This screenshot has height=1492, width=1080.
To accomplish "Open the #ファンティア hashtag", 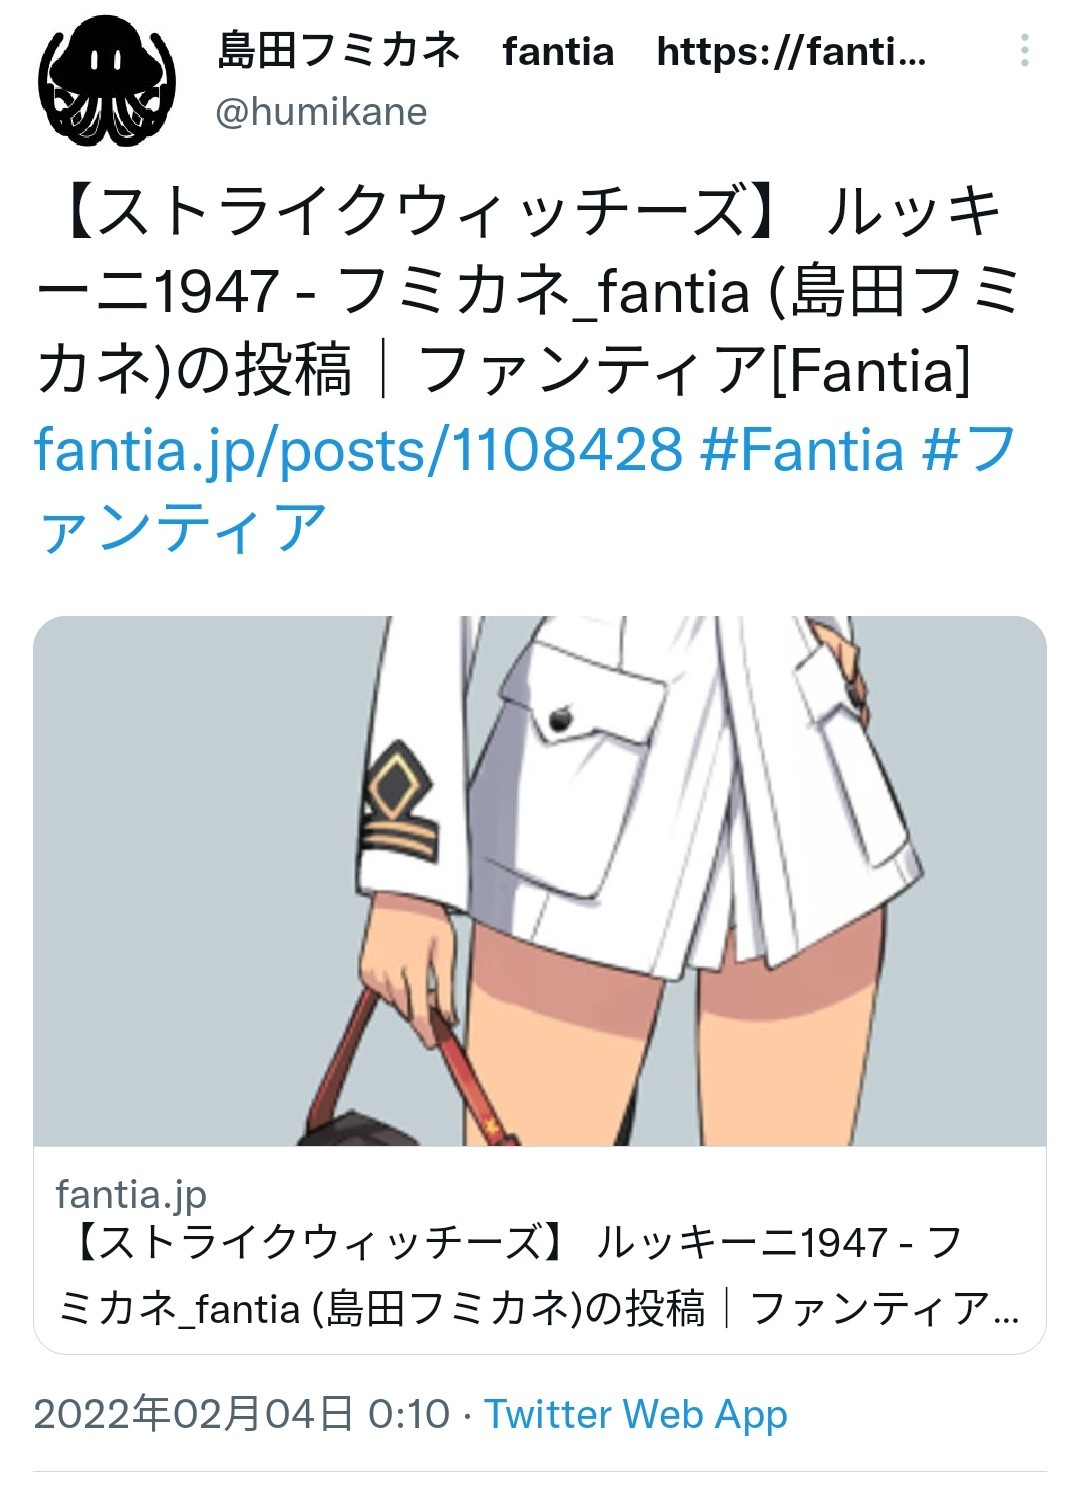I will pos(526,488).
